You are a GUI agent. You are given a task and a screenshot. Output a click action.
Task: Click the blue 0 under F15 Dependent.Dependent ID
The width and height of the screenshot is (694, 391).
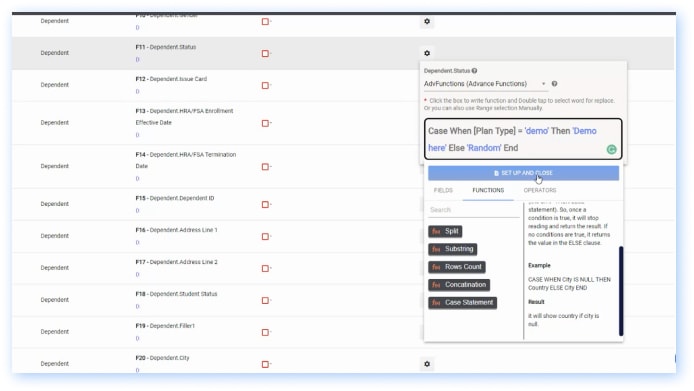tap(137, 211)
